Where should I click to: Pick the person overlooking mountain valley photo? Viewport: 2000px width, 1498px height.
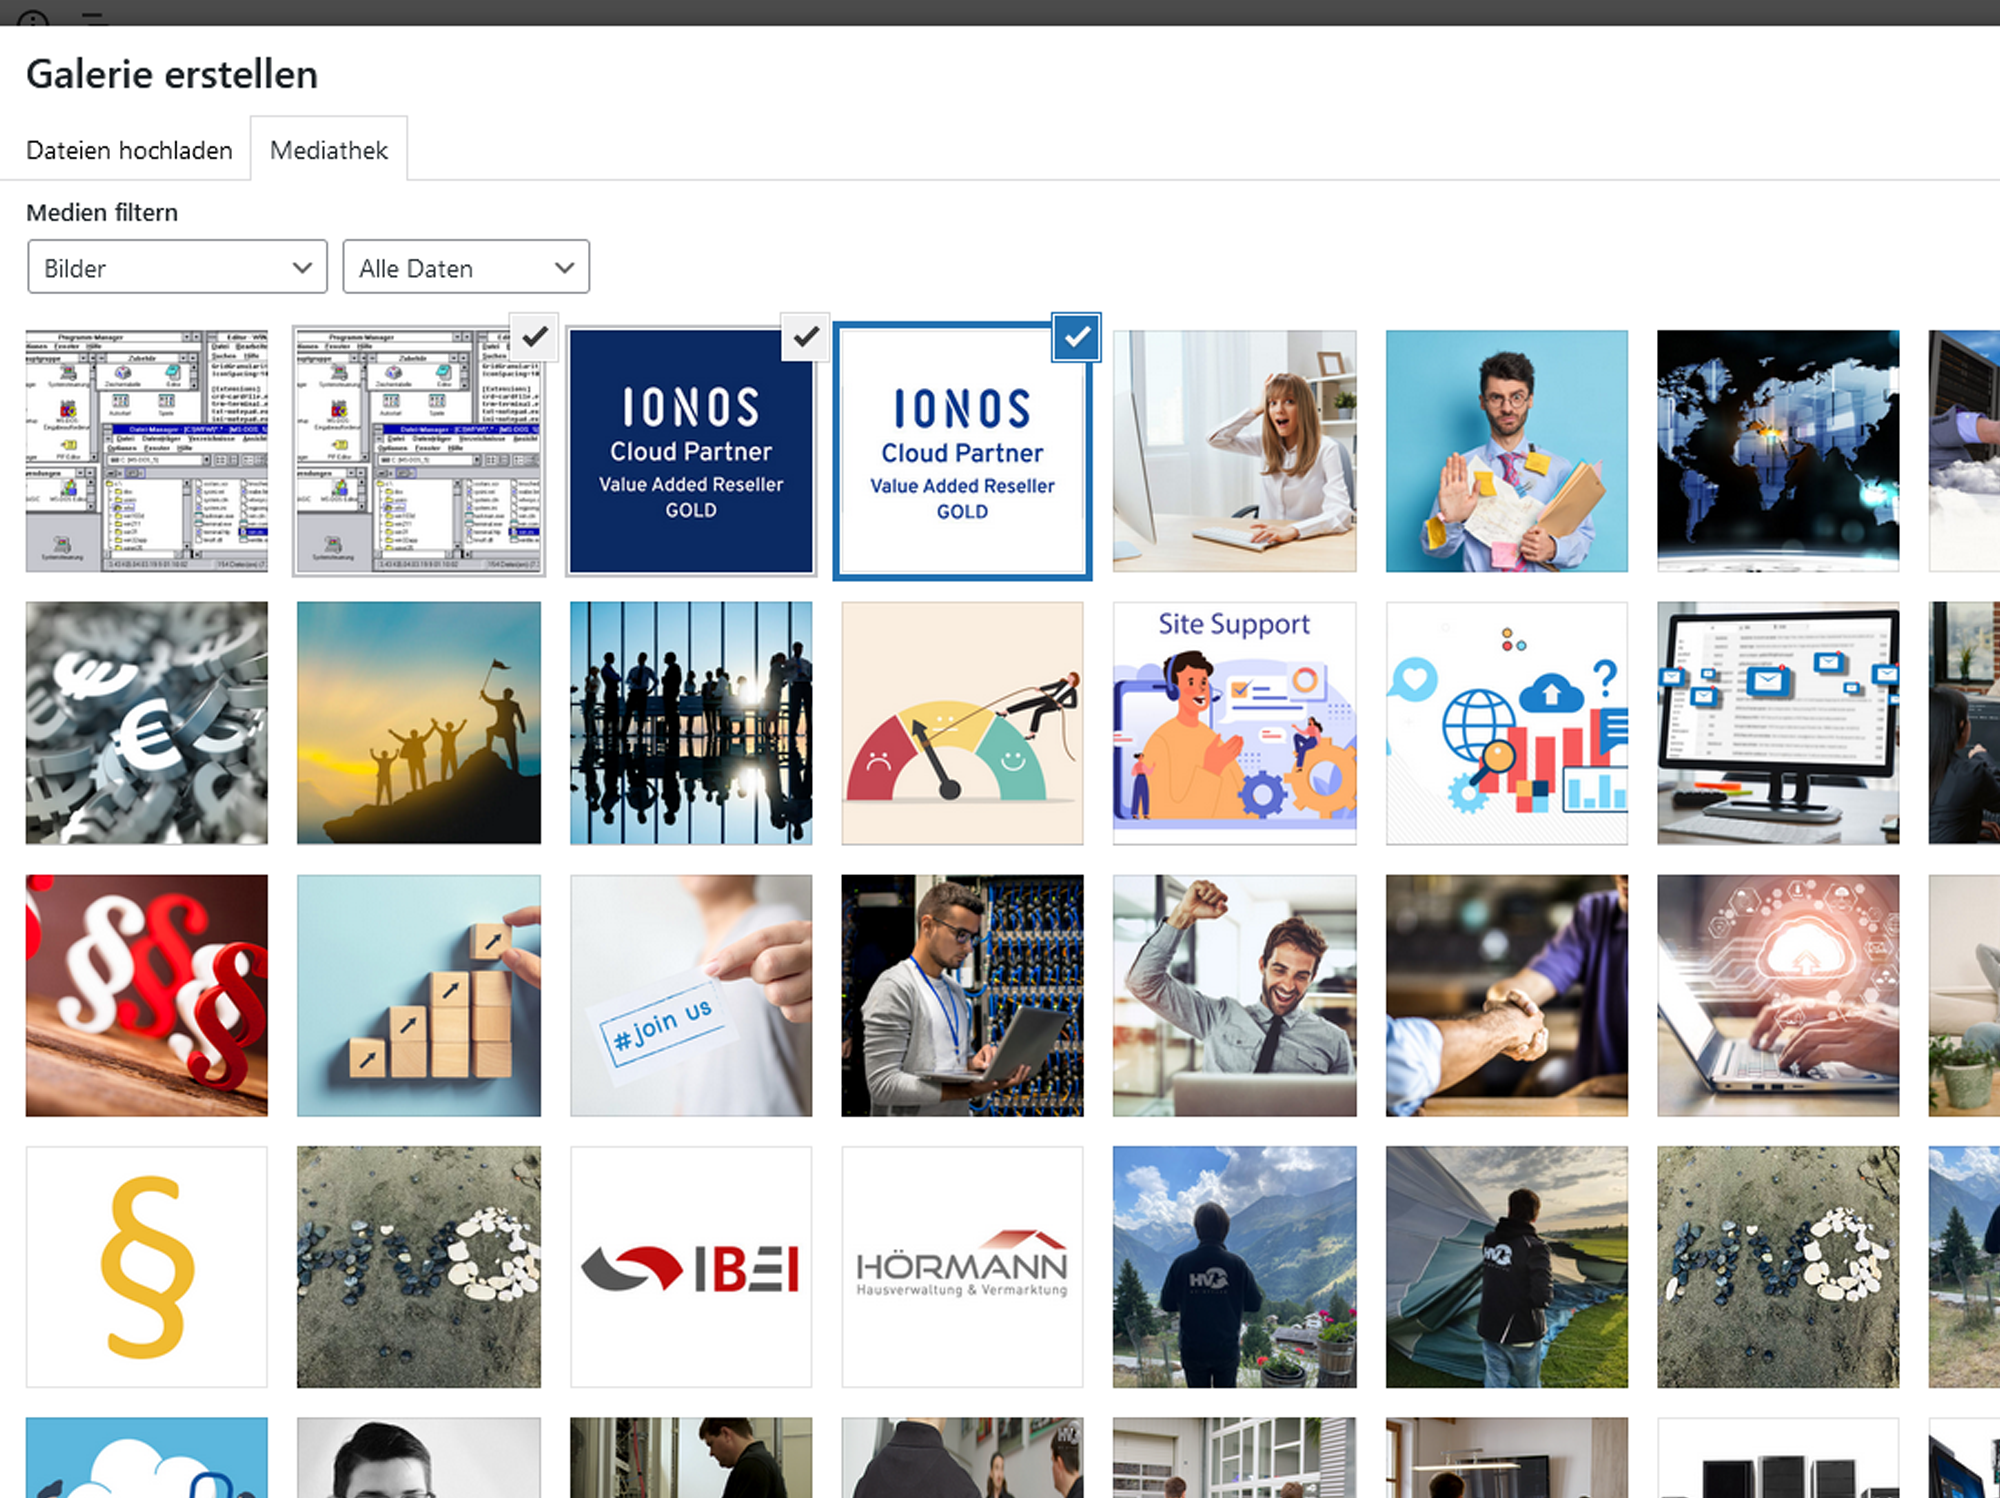[x=1234, y=1267]
